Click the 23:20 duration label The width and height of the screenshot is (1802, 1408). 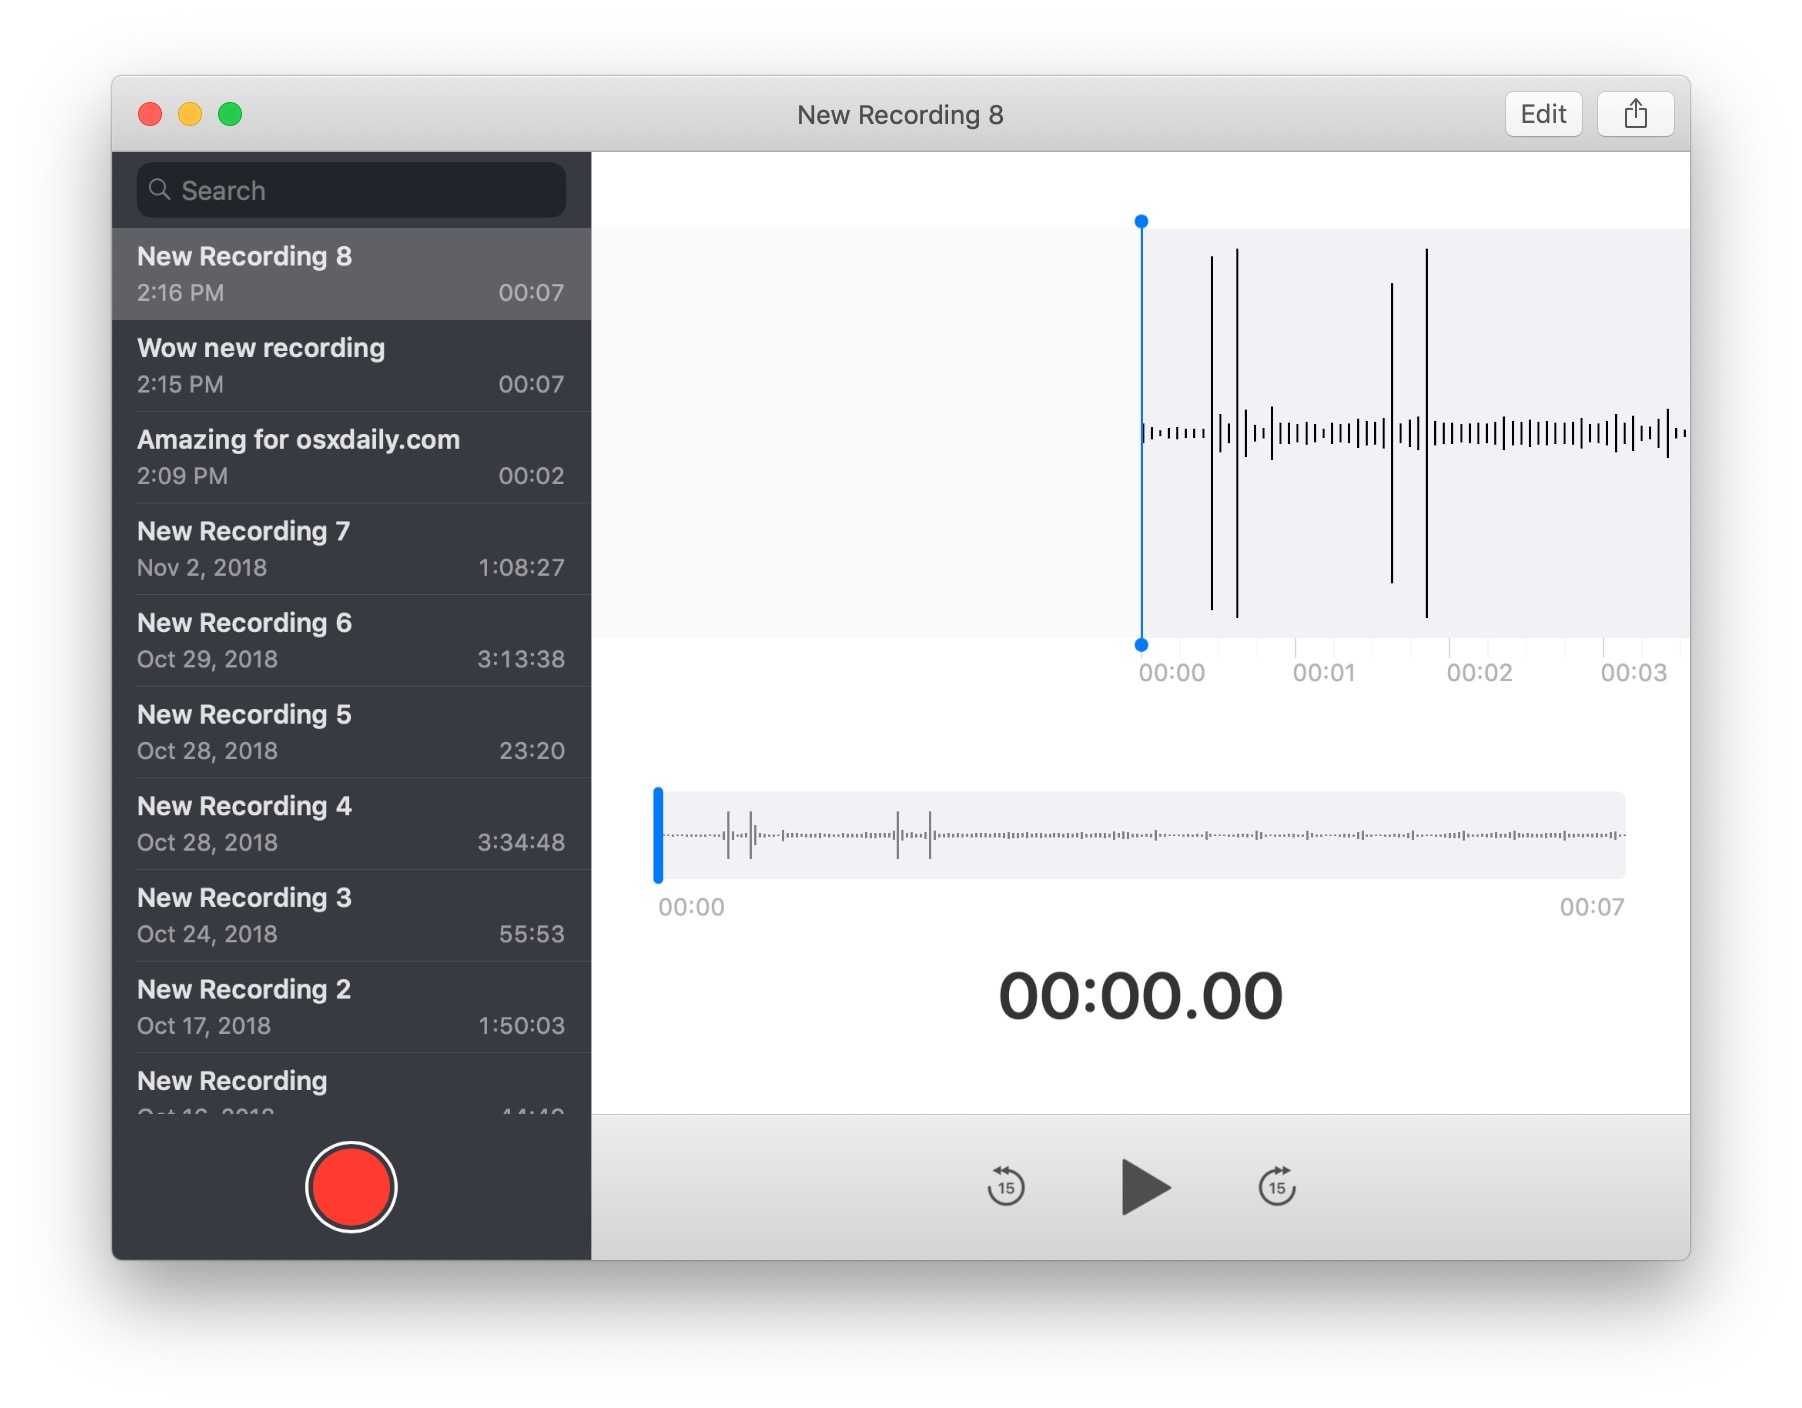click(532, 751)
